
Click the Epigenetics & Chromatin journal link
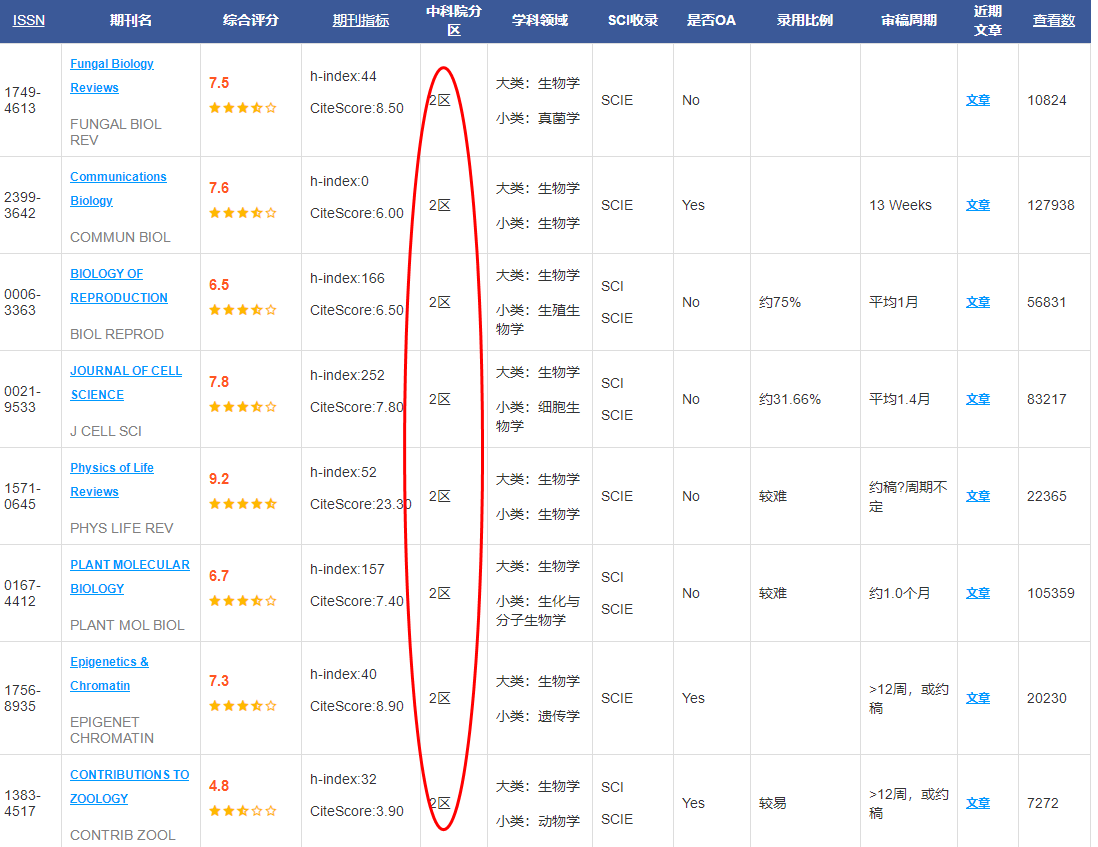(109, 662)
